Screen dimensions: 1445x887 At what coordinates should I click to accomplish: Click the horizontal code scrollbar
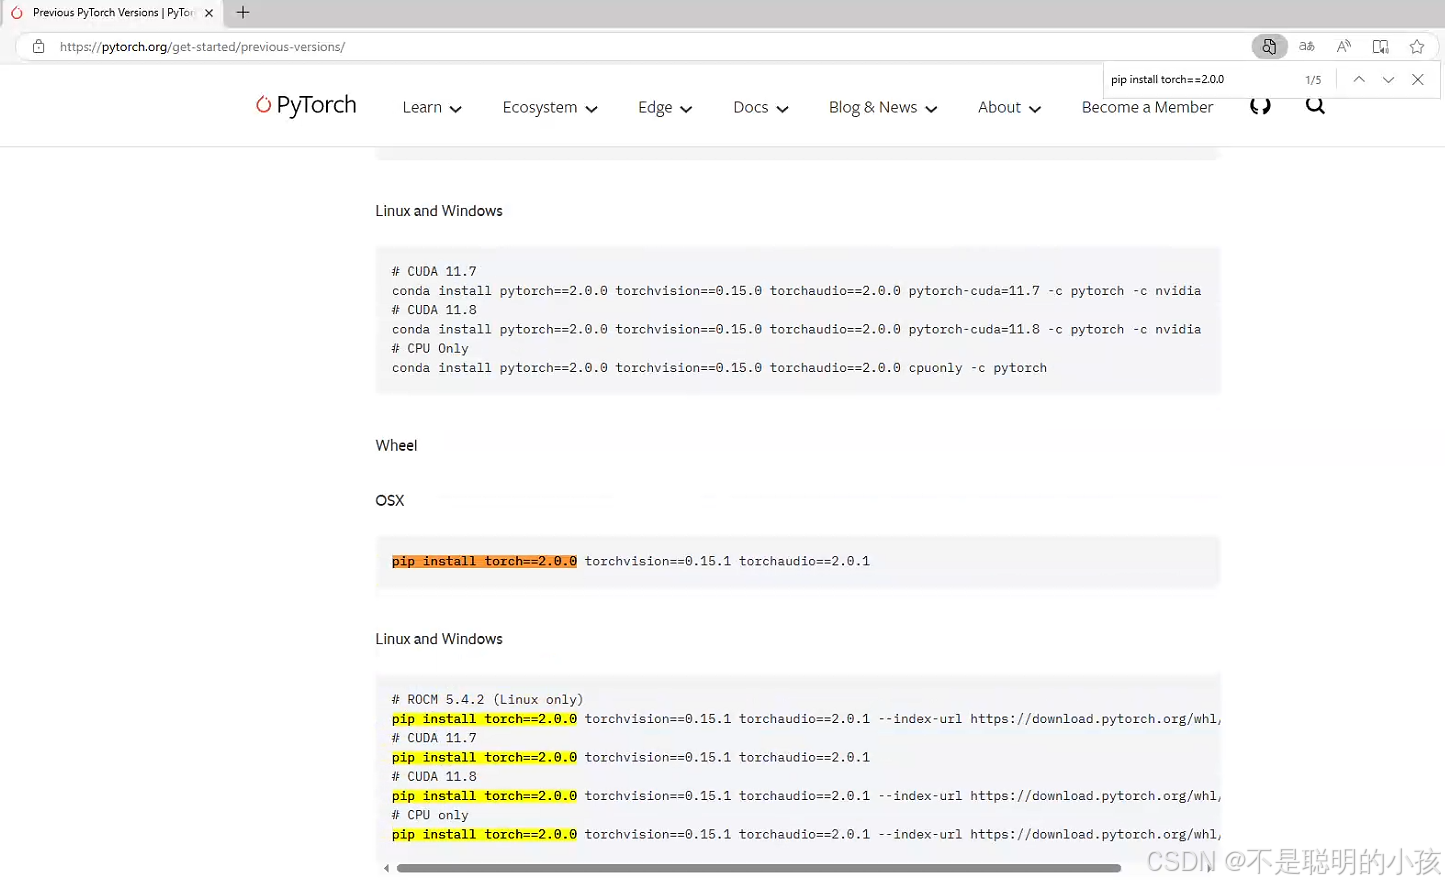coord(758,868)
